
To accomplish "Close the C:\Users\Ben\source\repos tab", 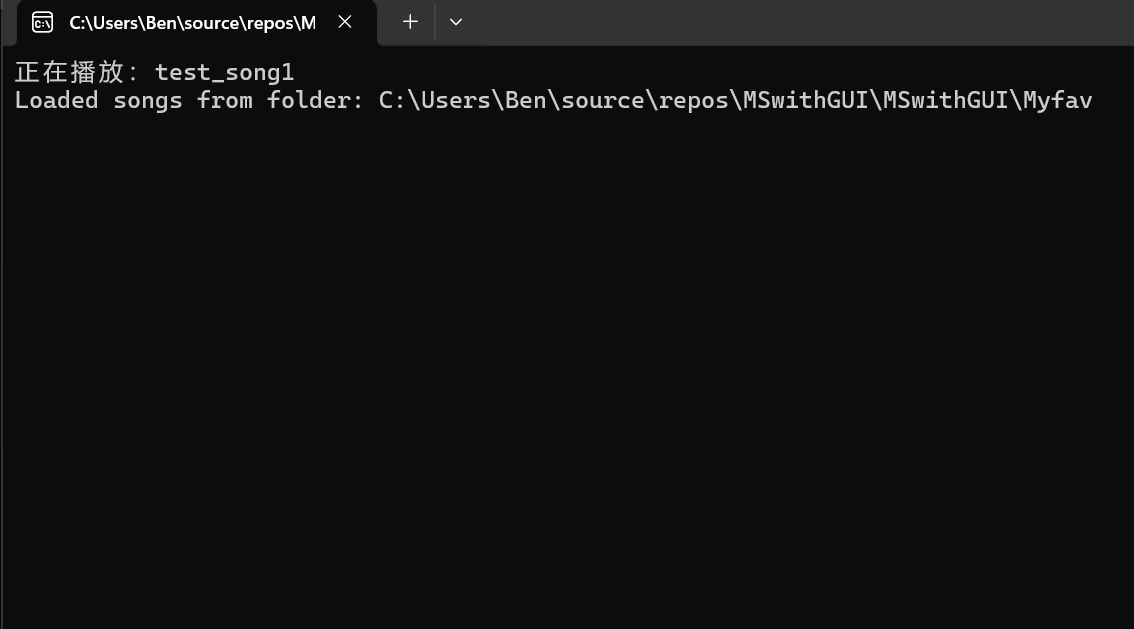I will click(x=345, y=22).
